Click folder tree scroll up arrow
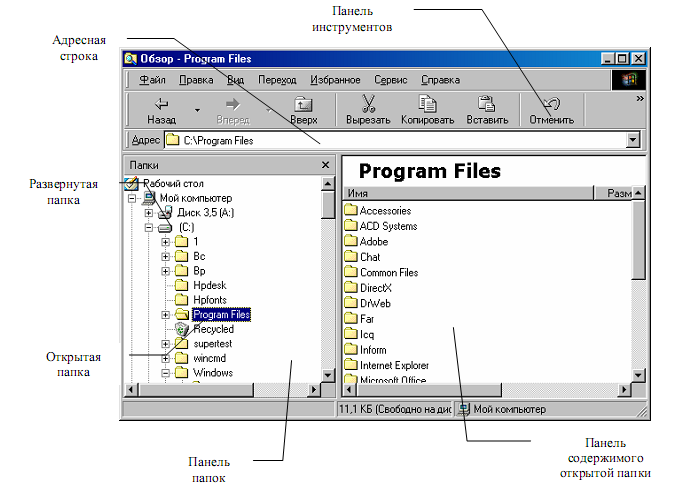Viewport: 694px width, 493px height. point(328,184)
